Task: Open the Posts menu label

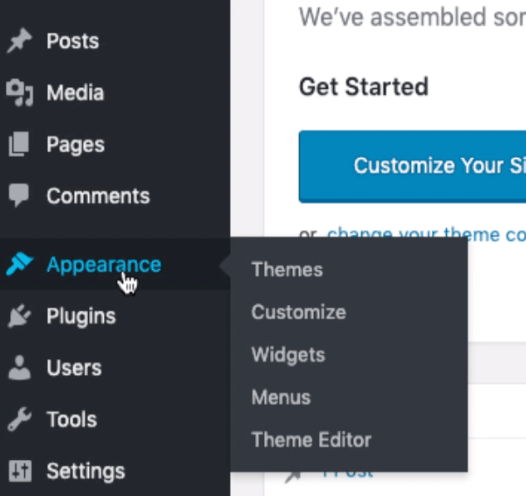Action: coord(72,41)
